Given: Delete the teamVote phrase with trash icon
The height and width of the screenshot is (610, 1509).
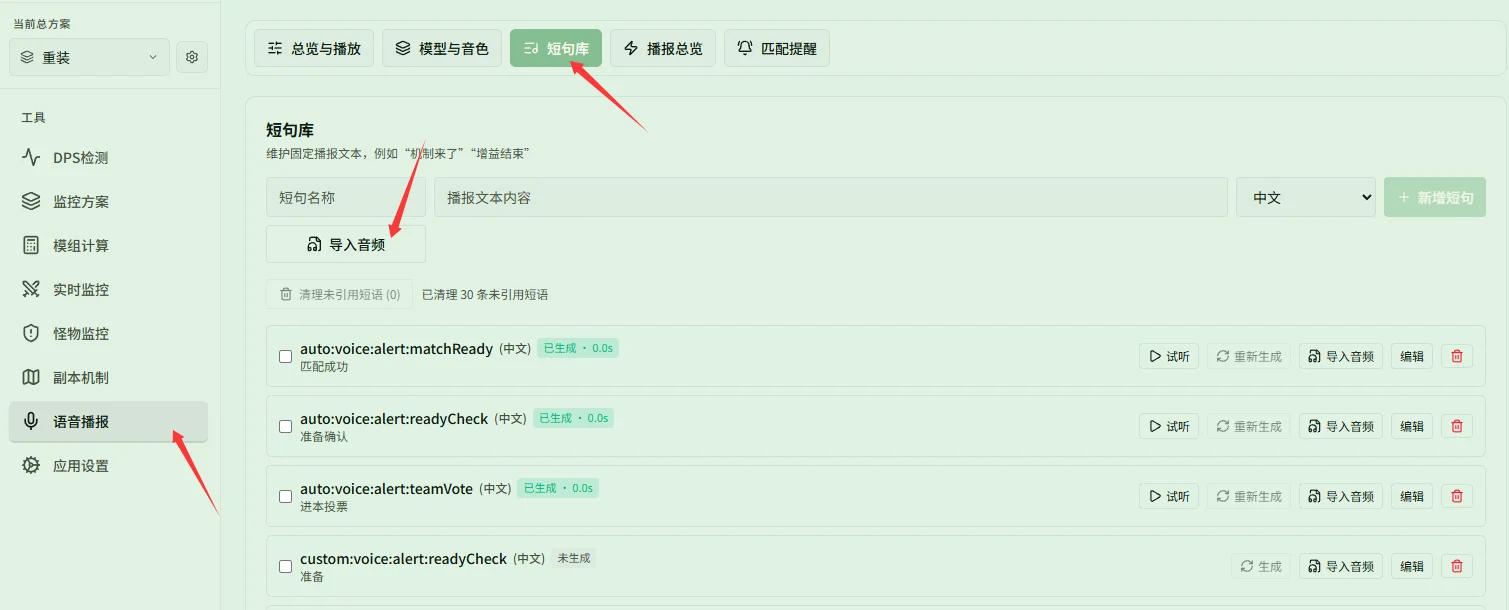Looking at the screenshot, I should pyautogui.click(x=1457, y=497).
